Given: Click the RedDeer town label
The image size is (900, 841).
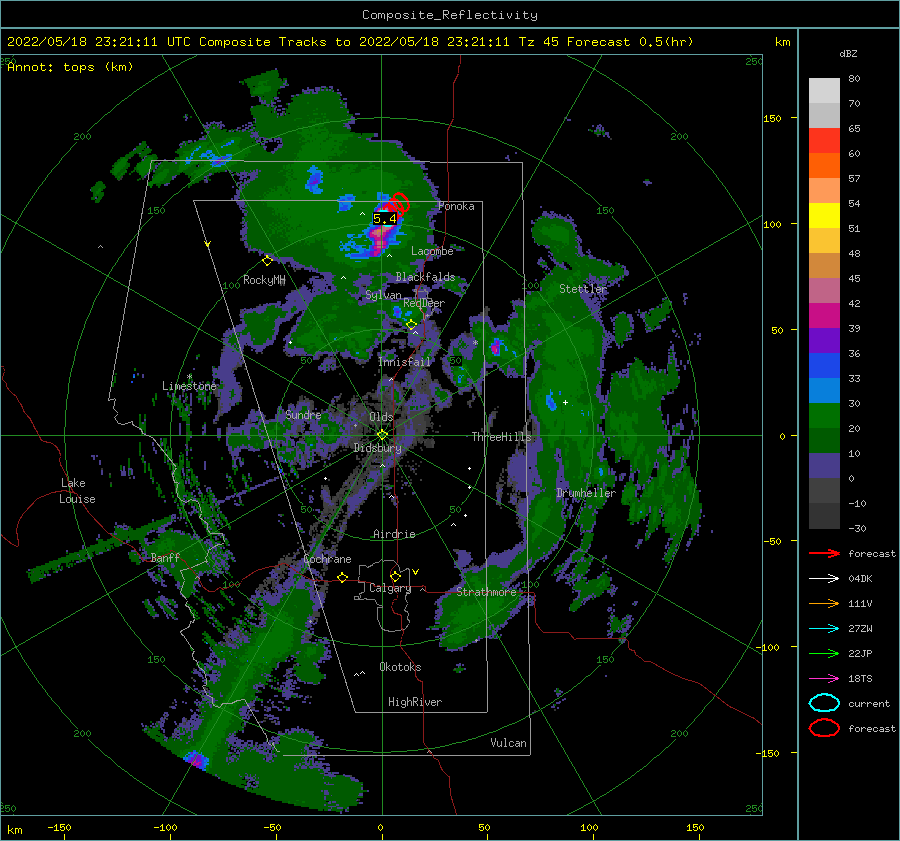Looking at the screenshot, I should click(x=424, y=303).
